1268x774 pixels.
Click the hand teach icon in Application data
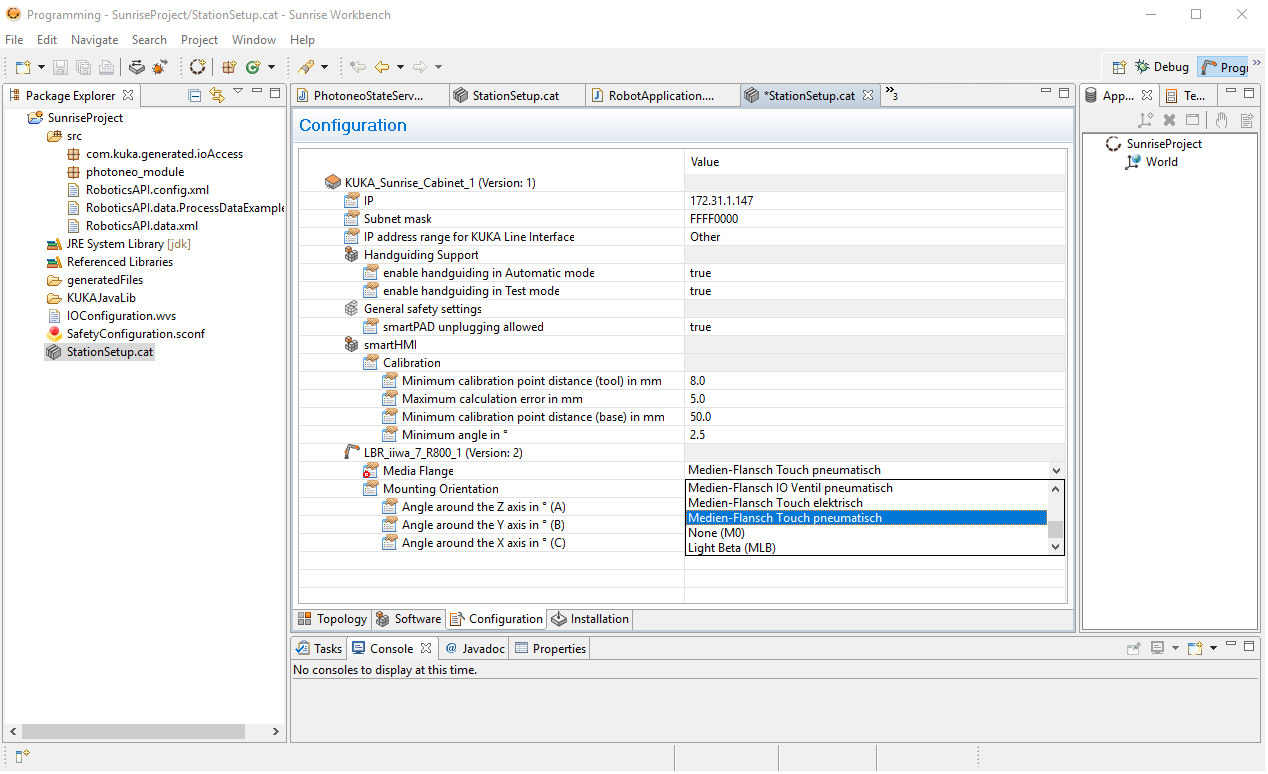tap(1221, 120)
